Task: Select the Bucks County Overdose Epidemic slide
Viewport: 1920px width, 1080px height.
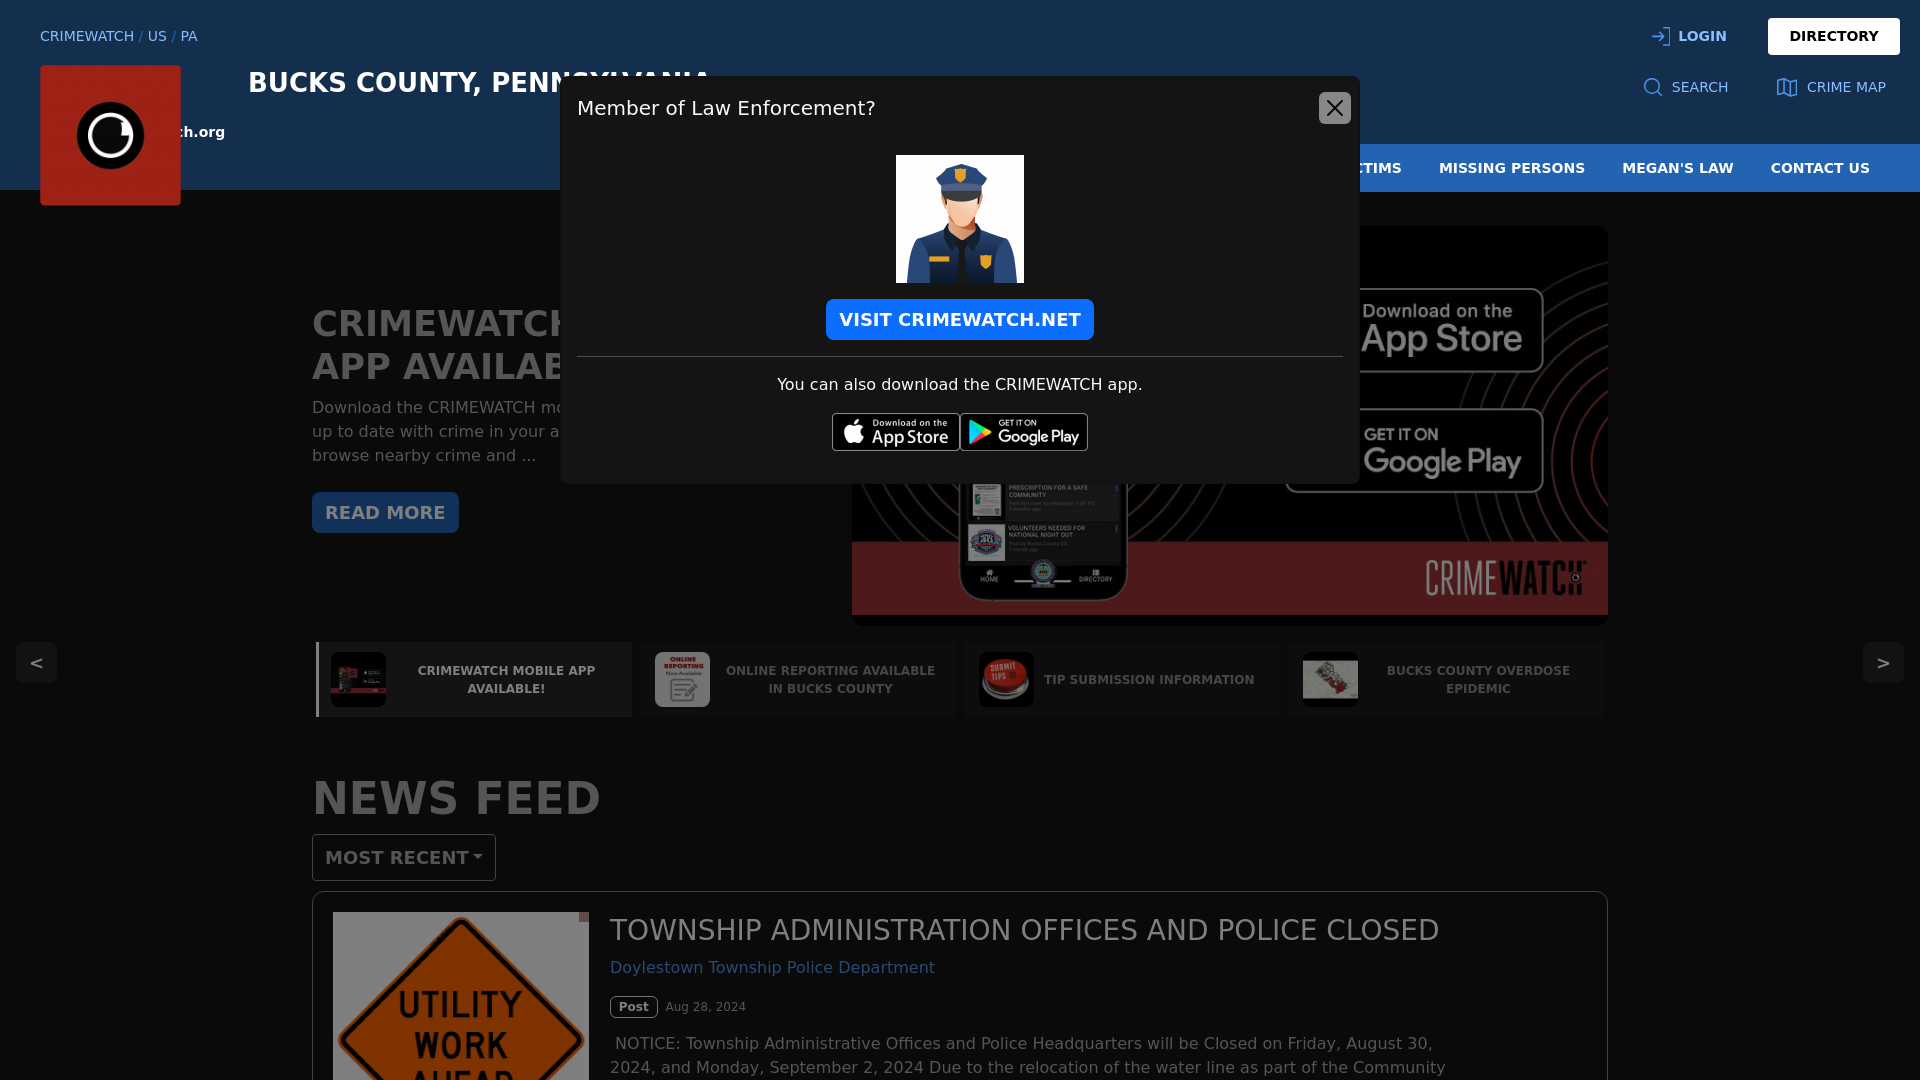Action: coord(1446,680)
